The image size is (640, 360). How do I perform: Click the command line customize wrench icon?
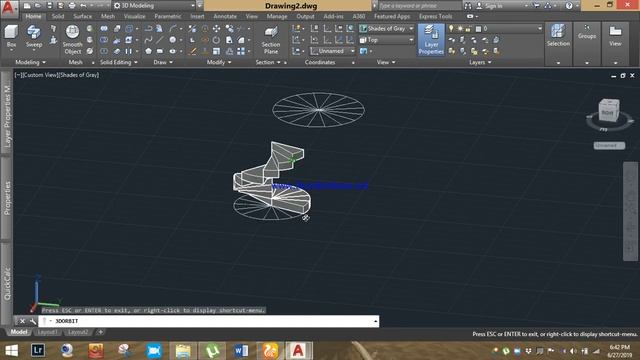click(33, 321)
